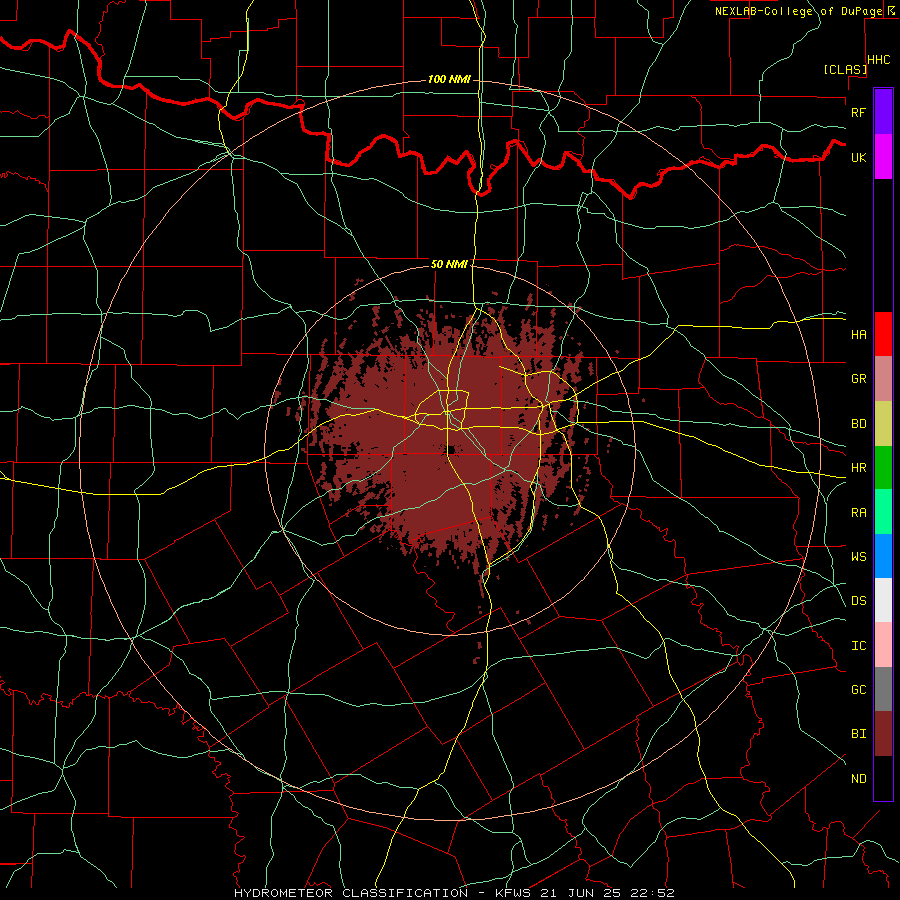Click the HR green legend swatch
900x900 pixels.
pyautogui.click(x=883, y=468)
